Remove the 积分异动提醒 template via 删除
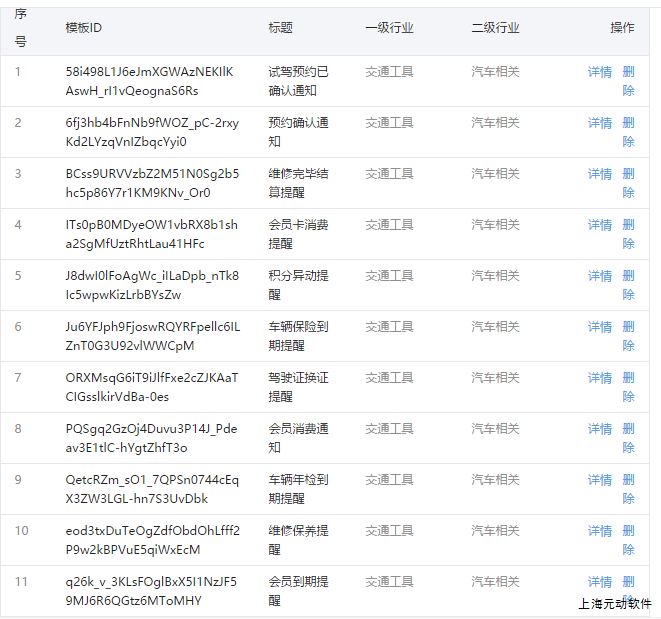Image resolution: width=661 pixels, height=619 pixels. click(x=628, y=284)
